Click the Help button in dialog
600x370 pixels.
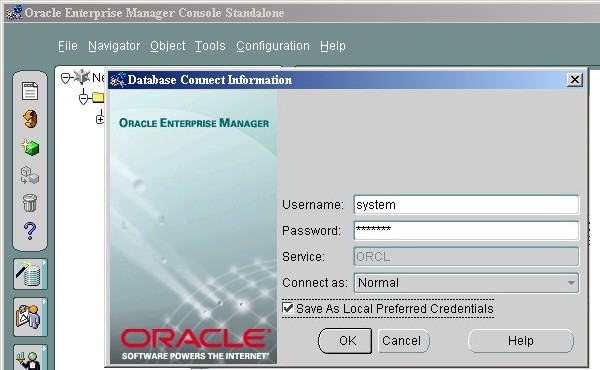[521, 341]
